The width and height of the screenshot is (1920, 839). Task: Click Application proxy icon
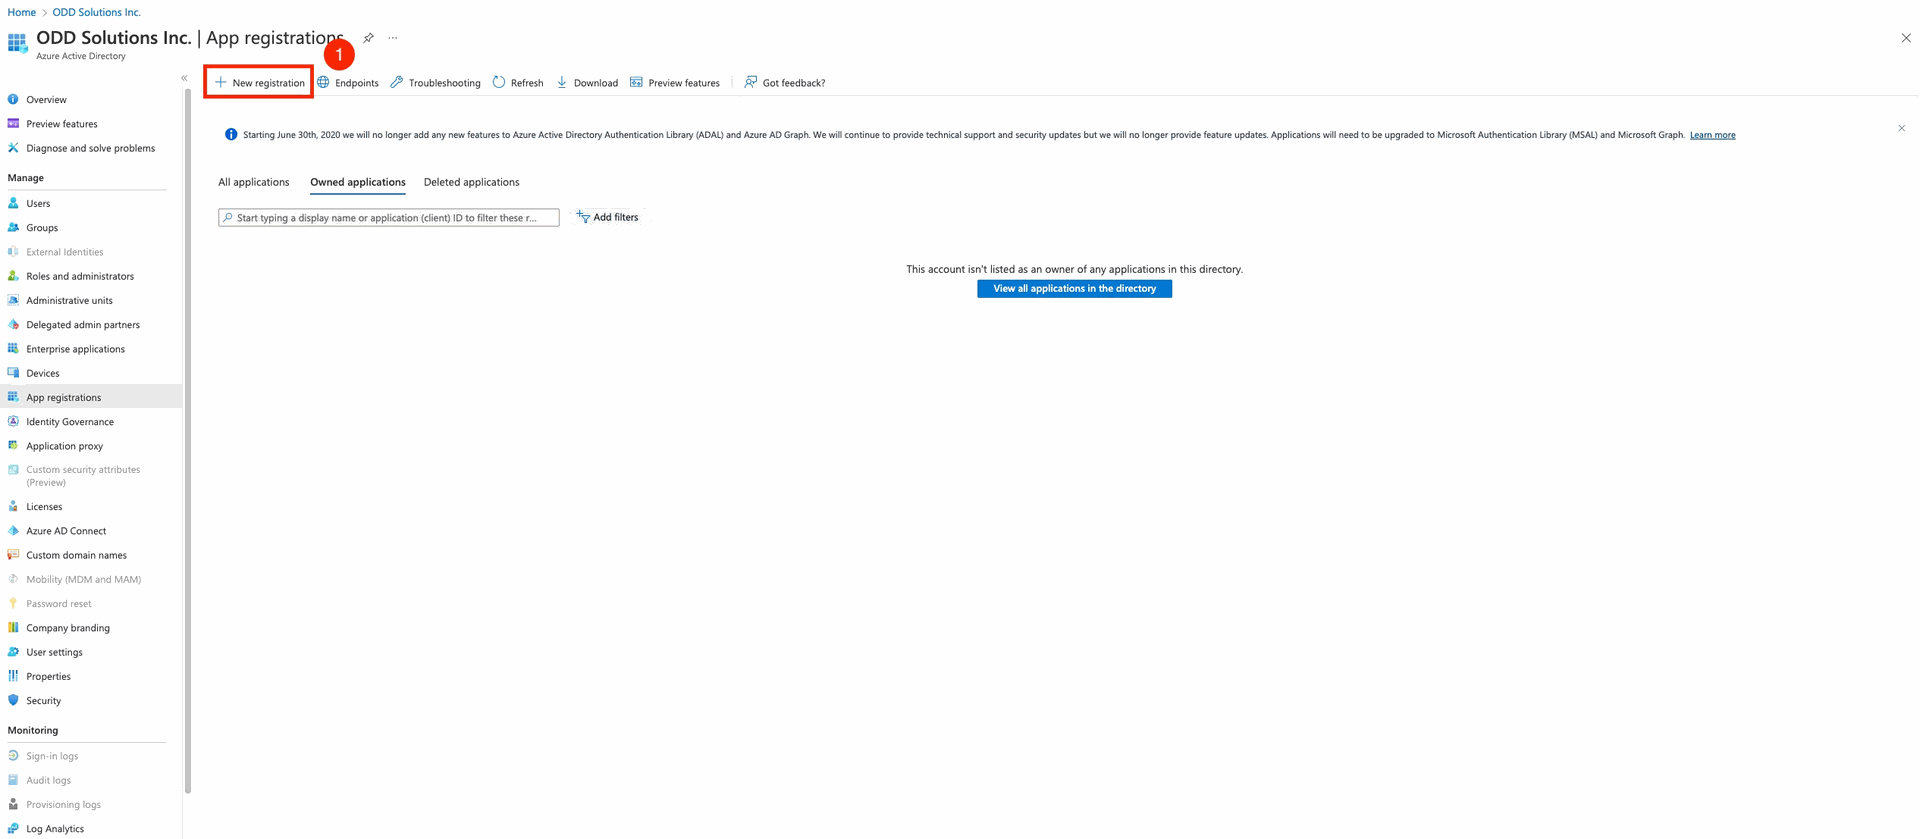(x=13, y=445)
